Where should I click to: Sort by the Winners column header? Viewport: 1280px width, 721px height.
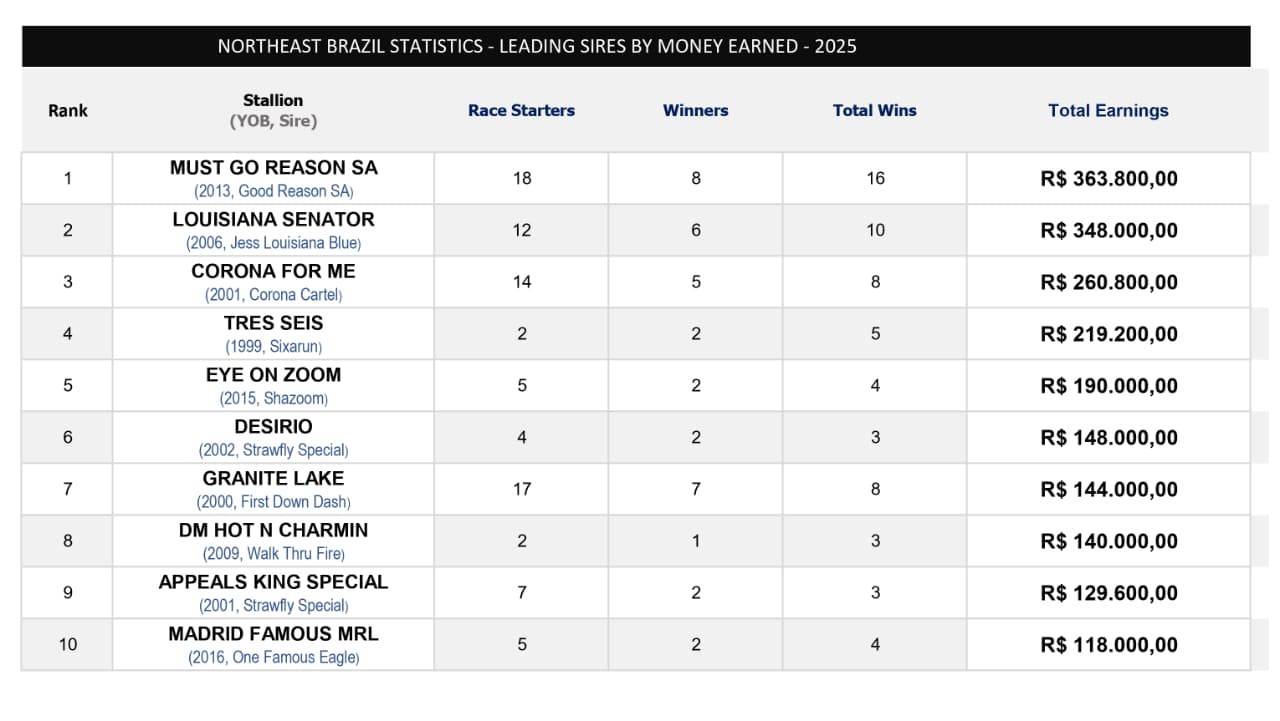pos(695,111)
